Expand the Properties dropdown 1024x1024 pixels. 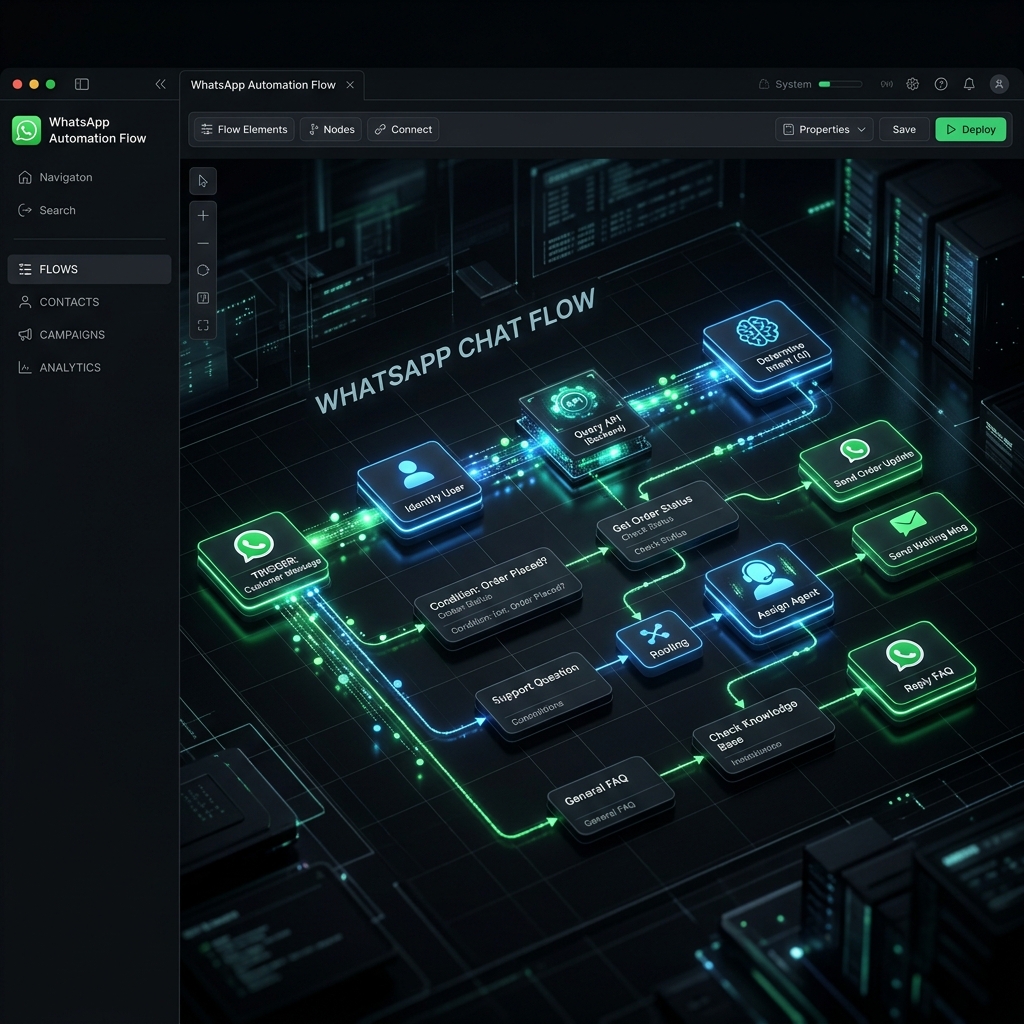pyautogui.click(x=824, y=129)
